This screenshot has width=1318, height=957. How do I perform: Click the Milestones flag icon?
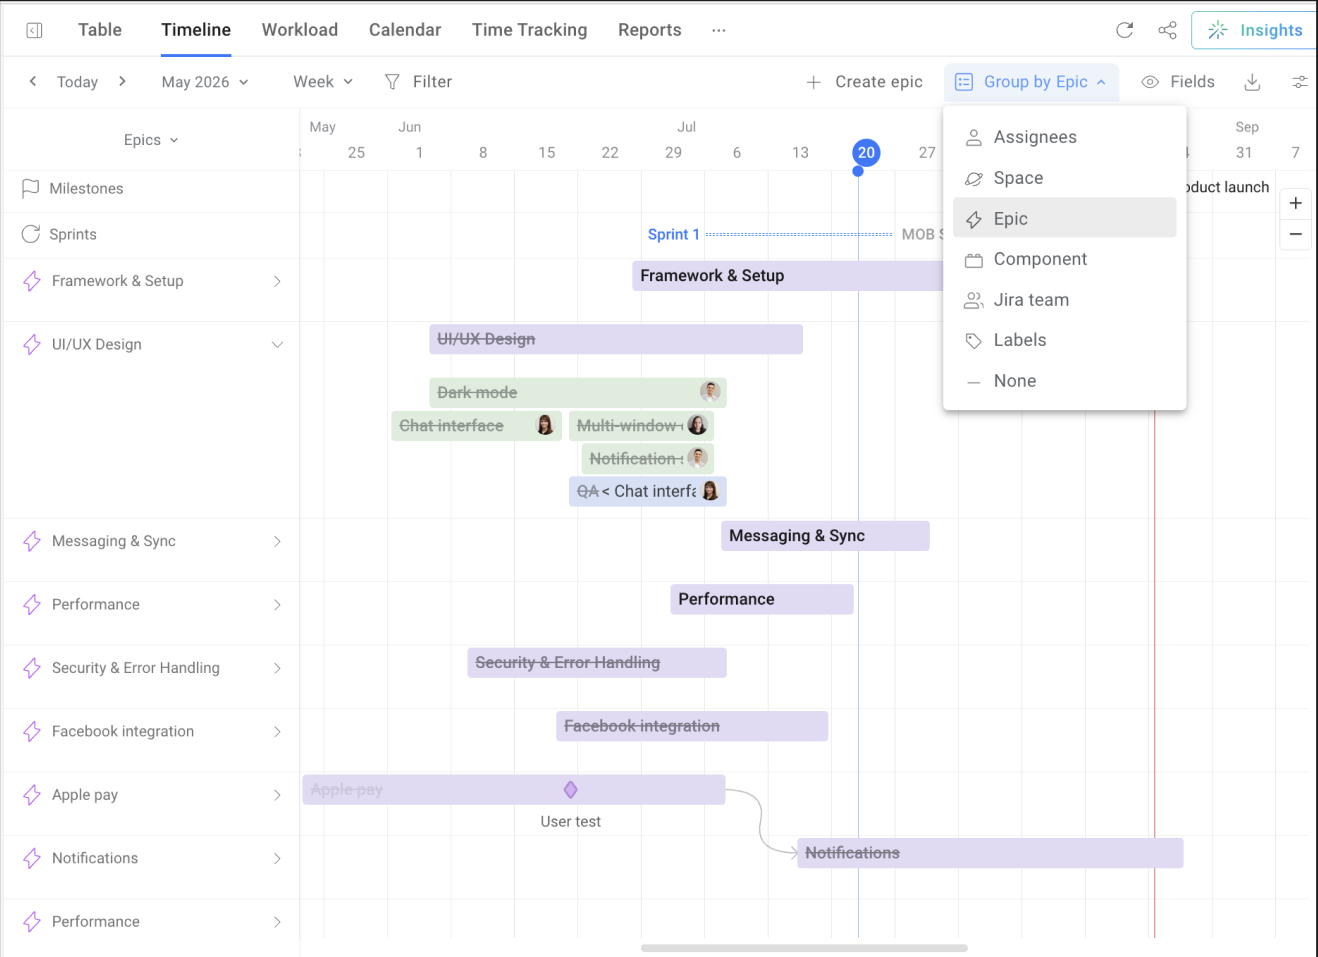pyautogui.click(x=31, y=188)
